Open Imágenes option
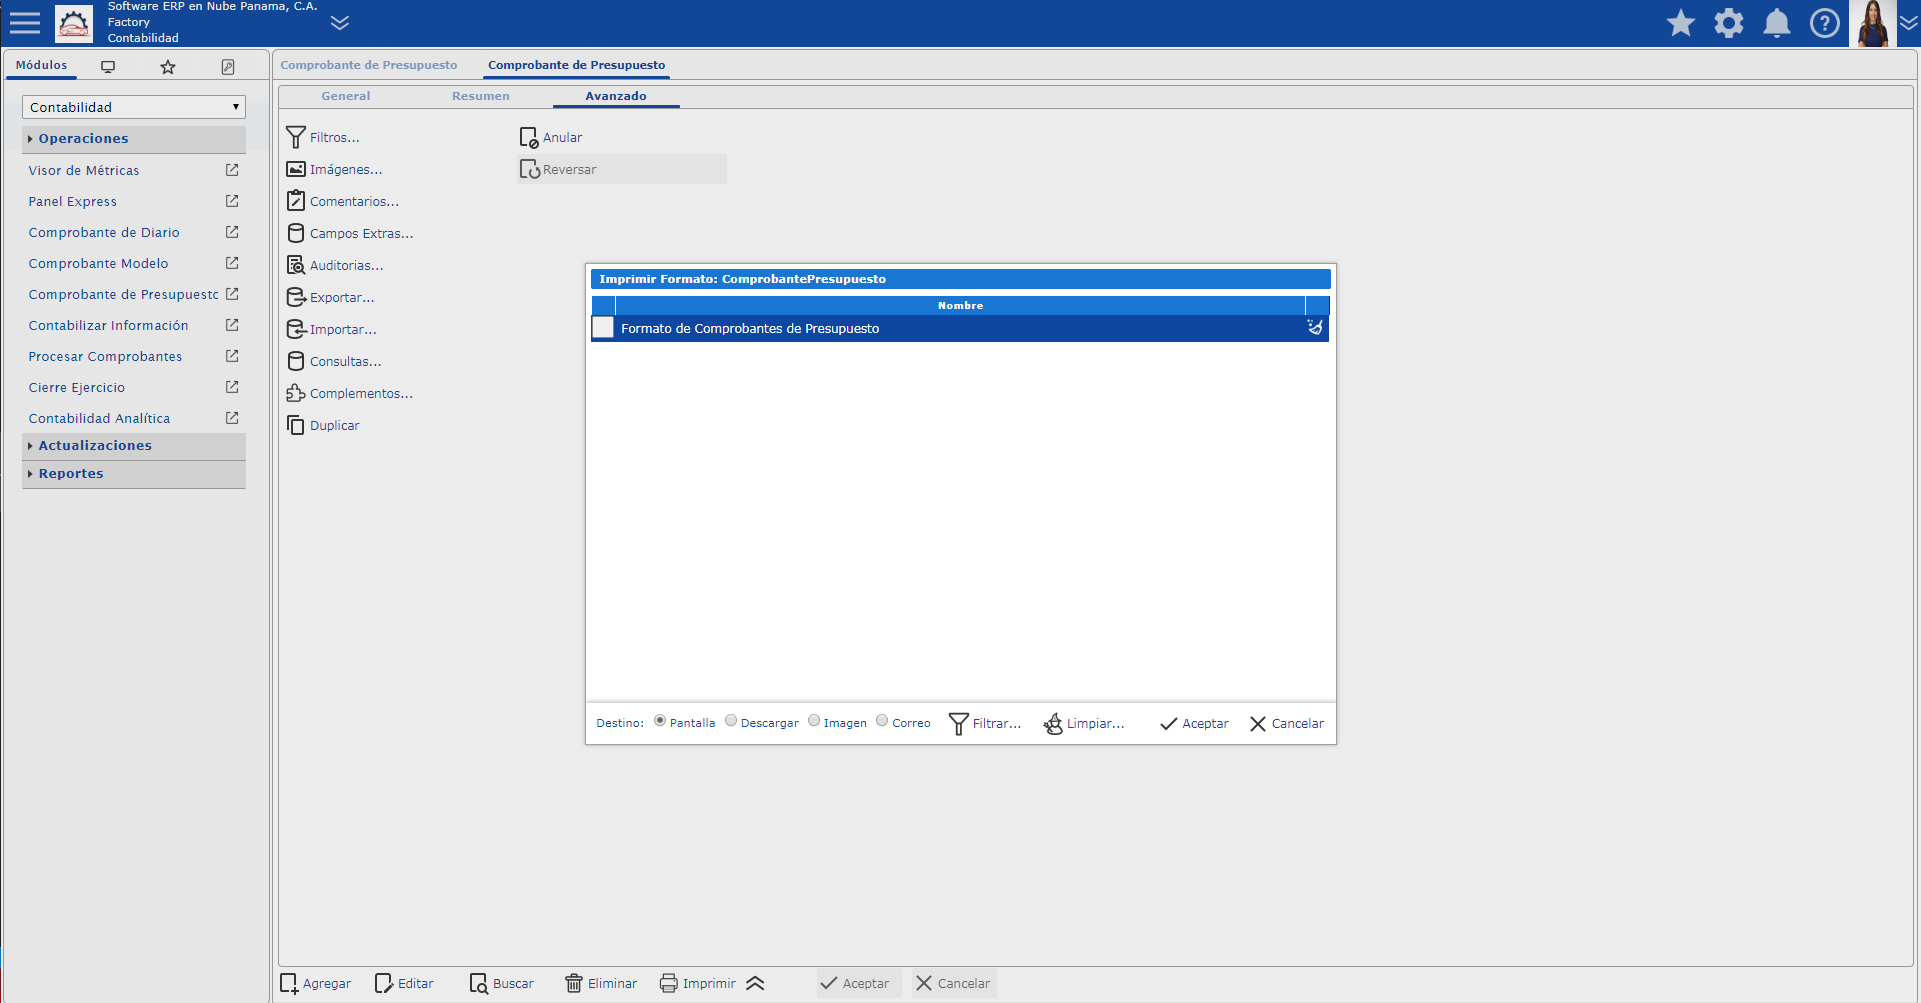The width and height of the screenshot is (1921, 1003). [334, 170]
